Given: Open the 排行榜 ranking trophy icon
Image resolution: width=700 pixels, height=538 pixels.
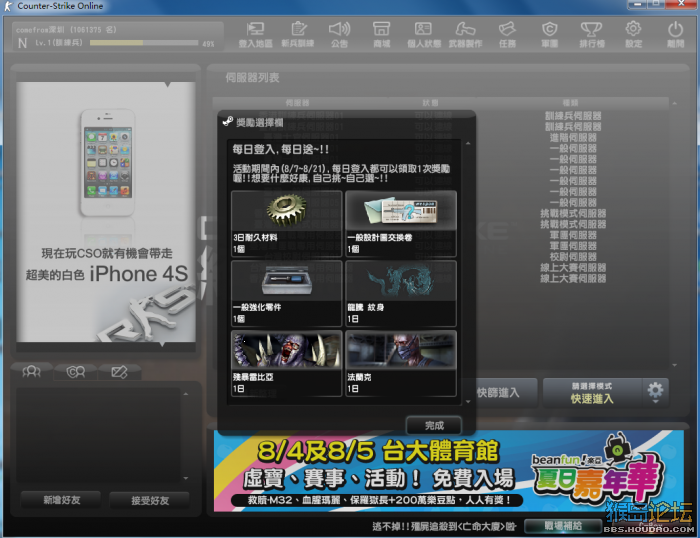Looking at the screenshot, I should [x=592, y=34].
